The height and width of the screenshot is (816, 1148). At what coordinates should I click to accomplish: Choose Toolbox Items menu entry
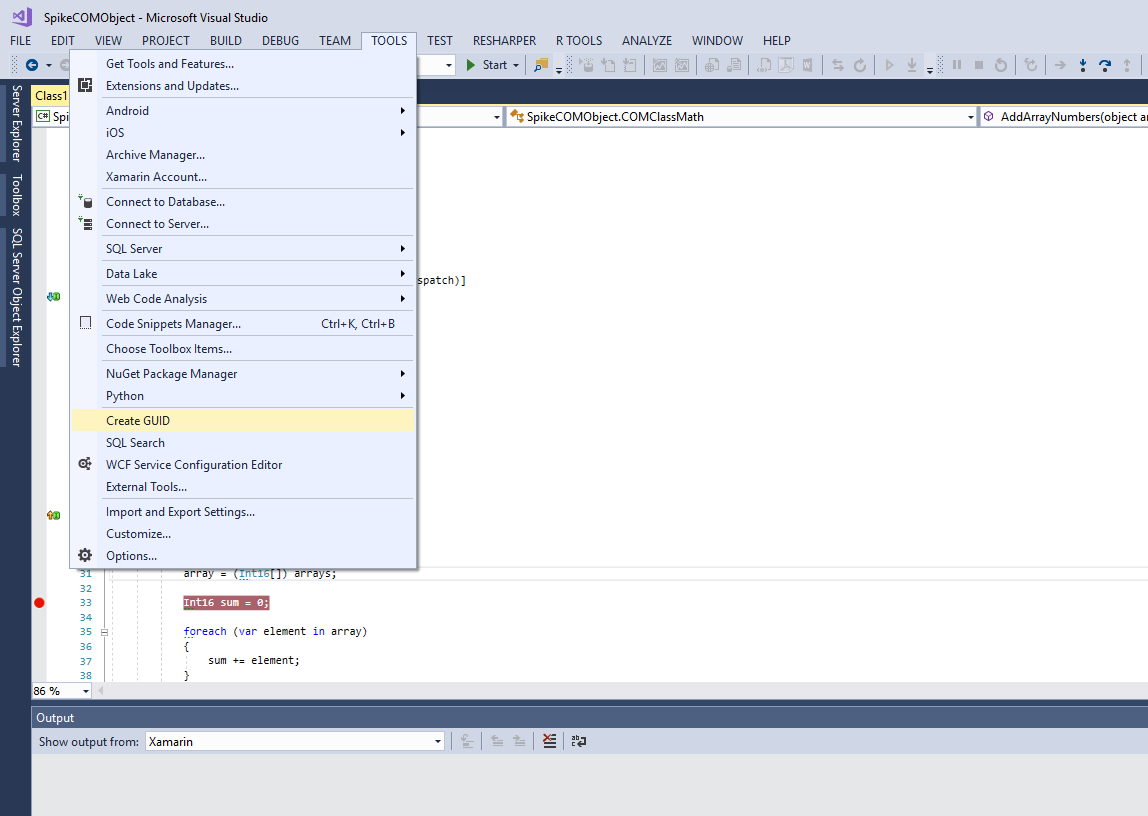click(243, 349)
